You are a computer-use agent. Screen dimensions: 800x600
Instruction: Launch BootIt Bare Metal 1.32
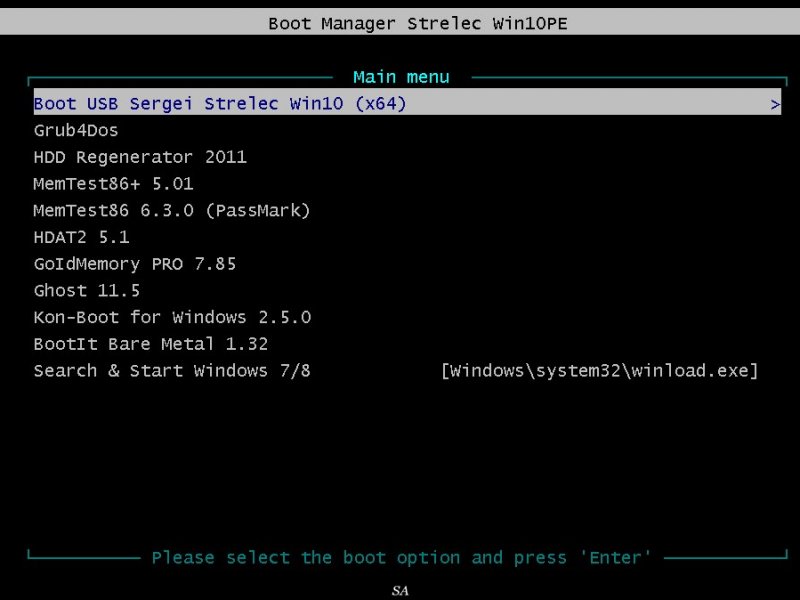[x=151, y=344]
